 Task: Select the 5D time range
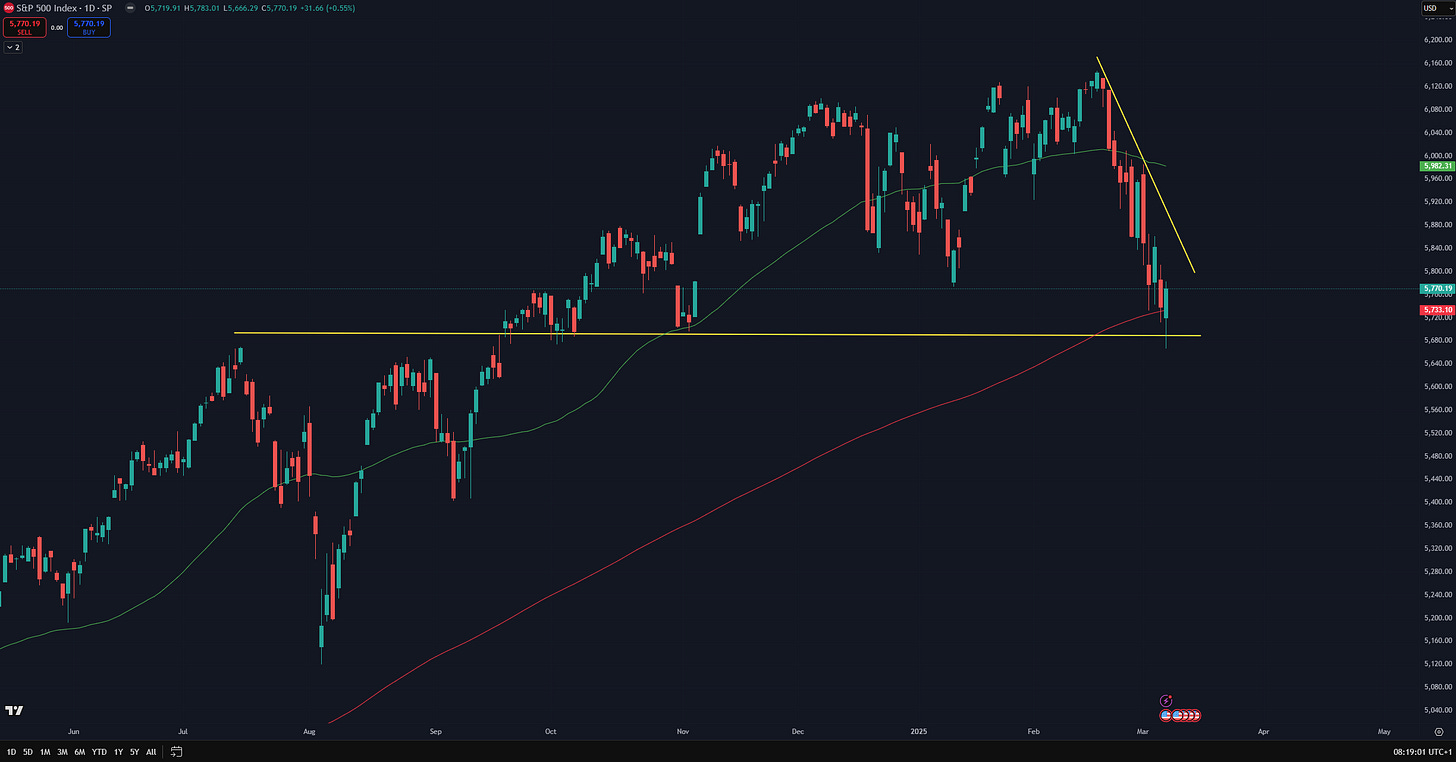click(28, 751)
